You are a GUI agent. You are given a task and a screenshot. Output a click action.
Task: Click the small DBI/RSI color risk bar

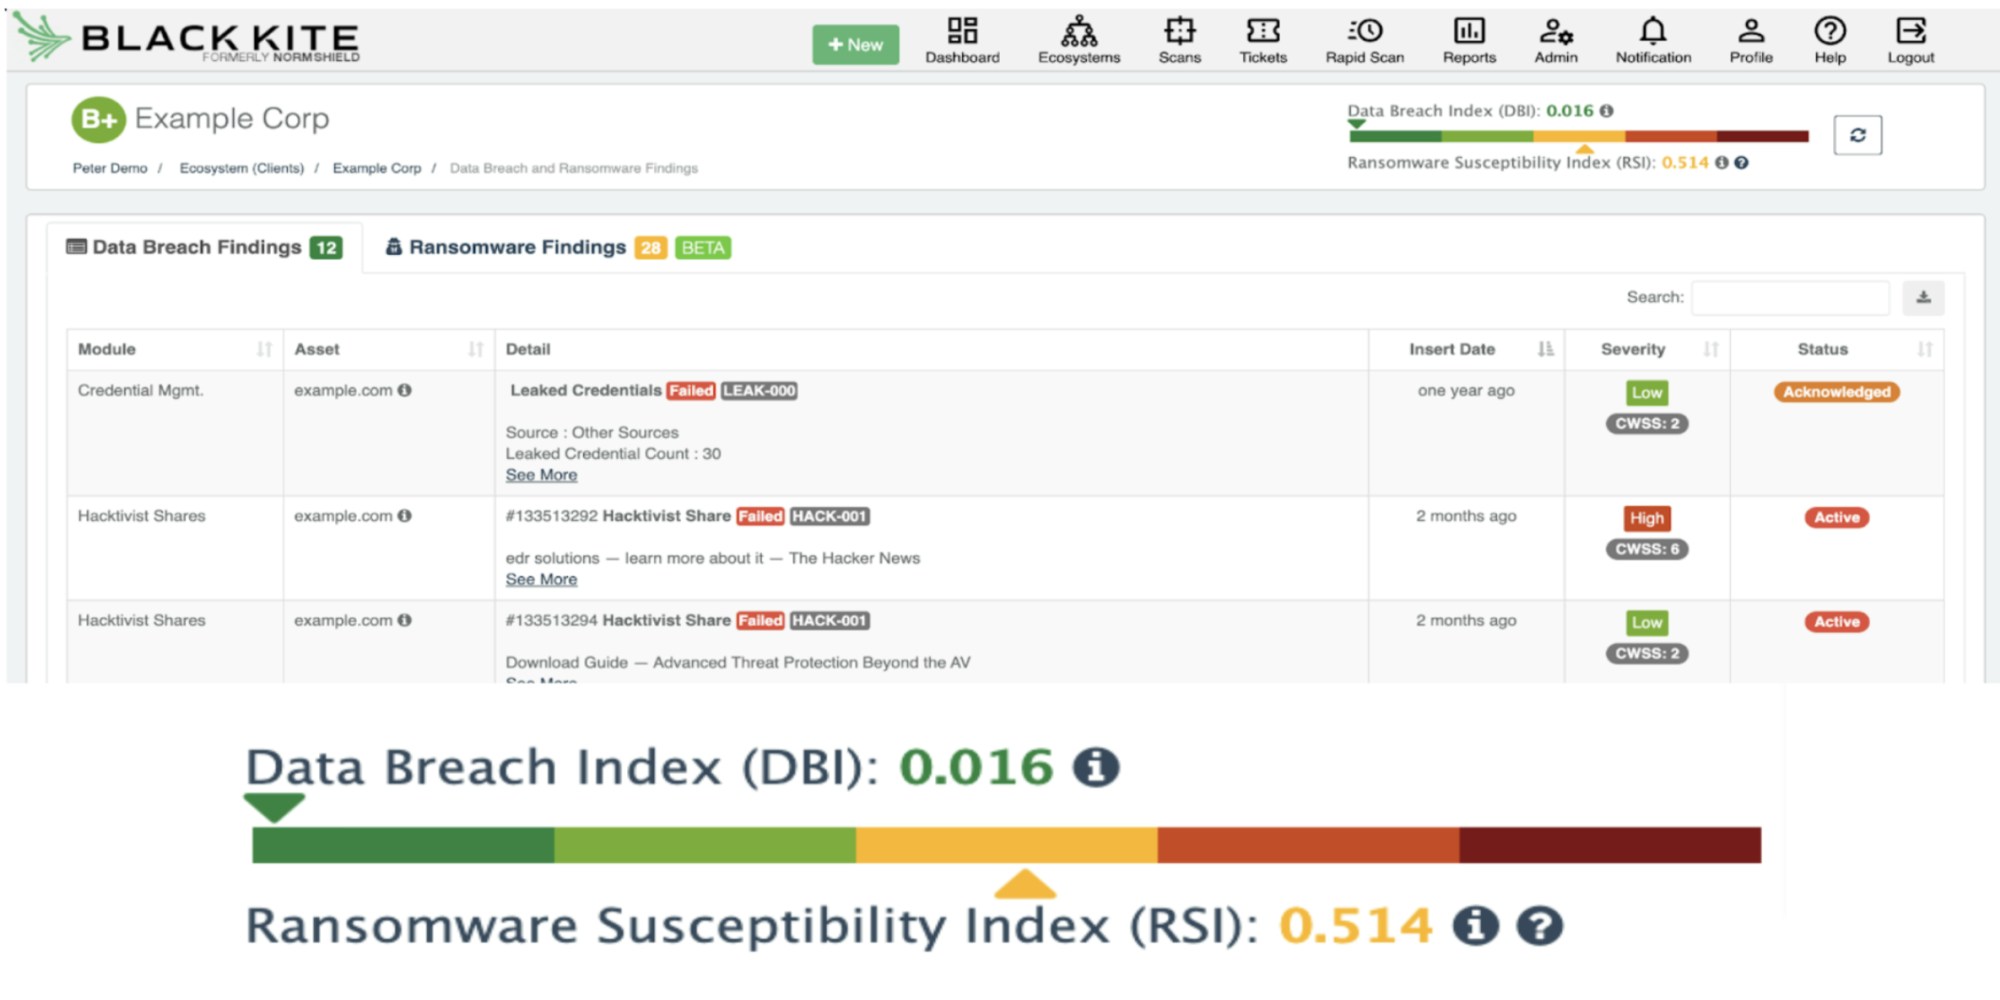[x=1578, y=136]
